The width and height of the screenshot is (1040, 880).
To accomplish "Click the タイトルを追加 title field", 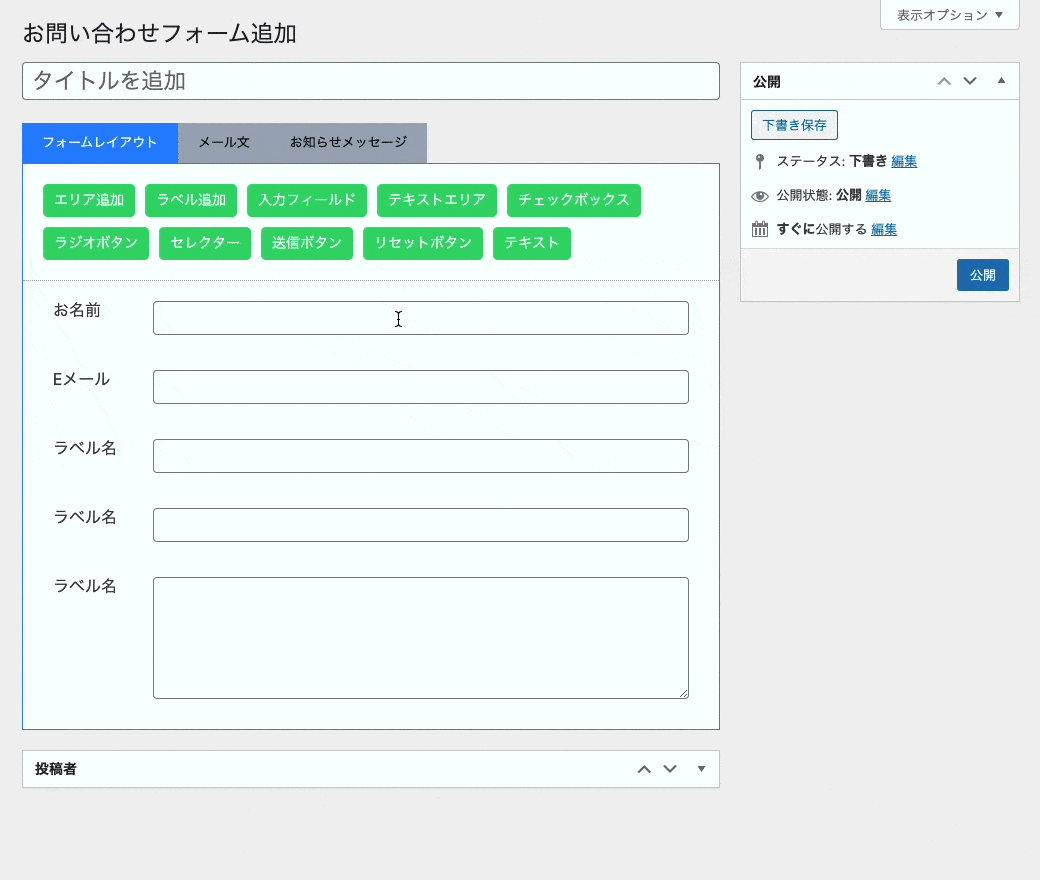I will 370,81.
